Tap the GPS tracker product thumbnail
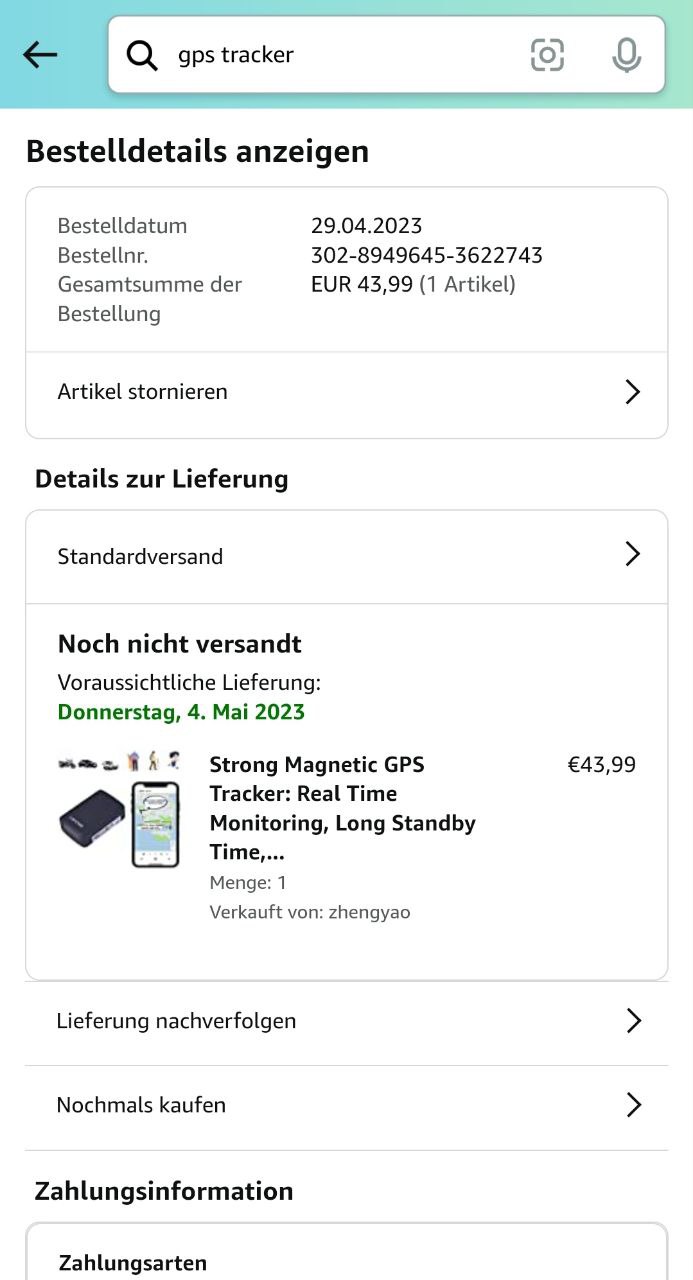The image size is (693, 1280). coord(120,812)
